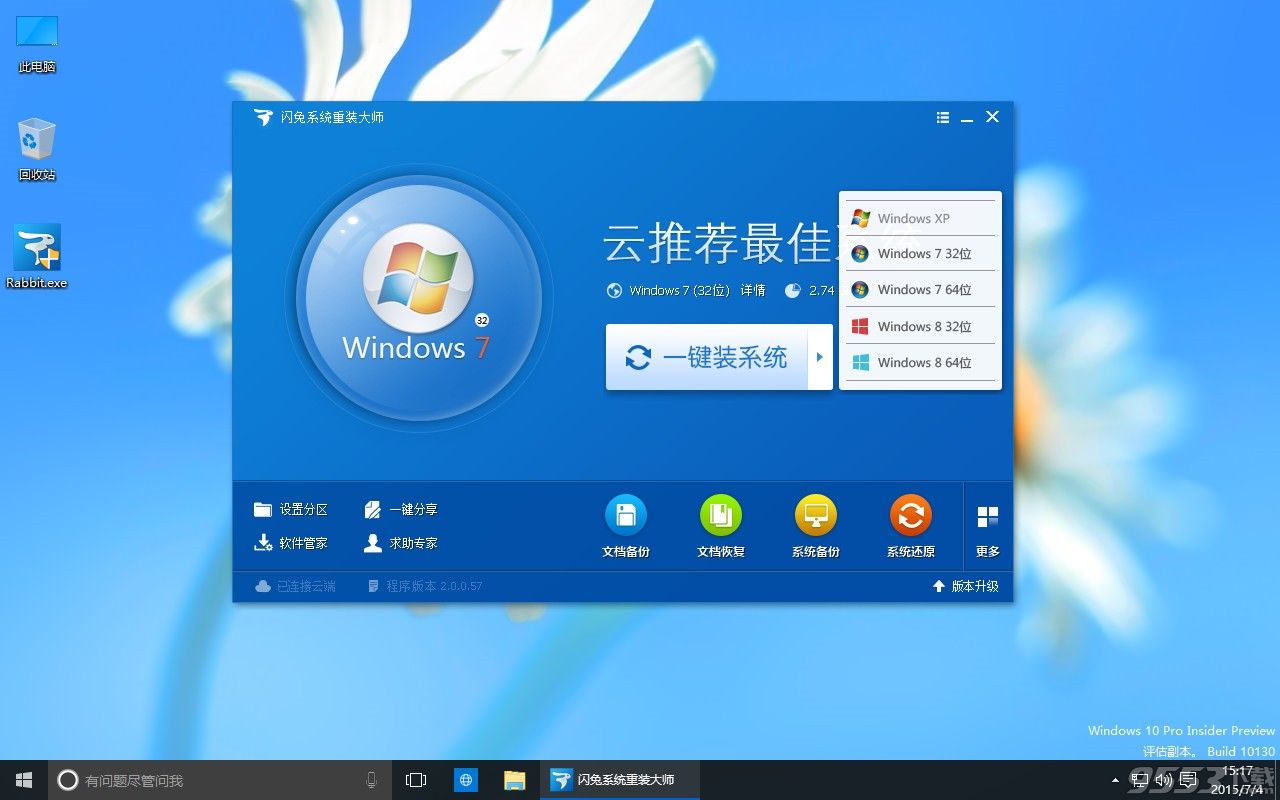
Task: Click 版本升级 version upgrade
Action: pos(966,586)
